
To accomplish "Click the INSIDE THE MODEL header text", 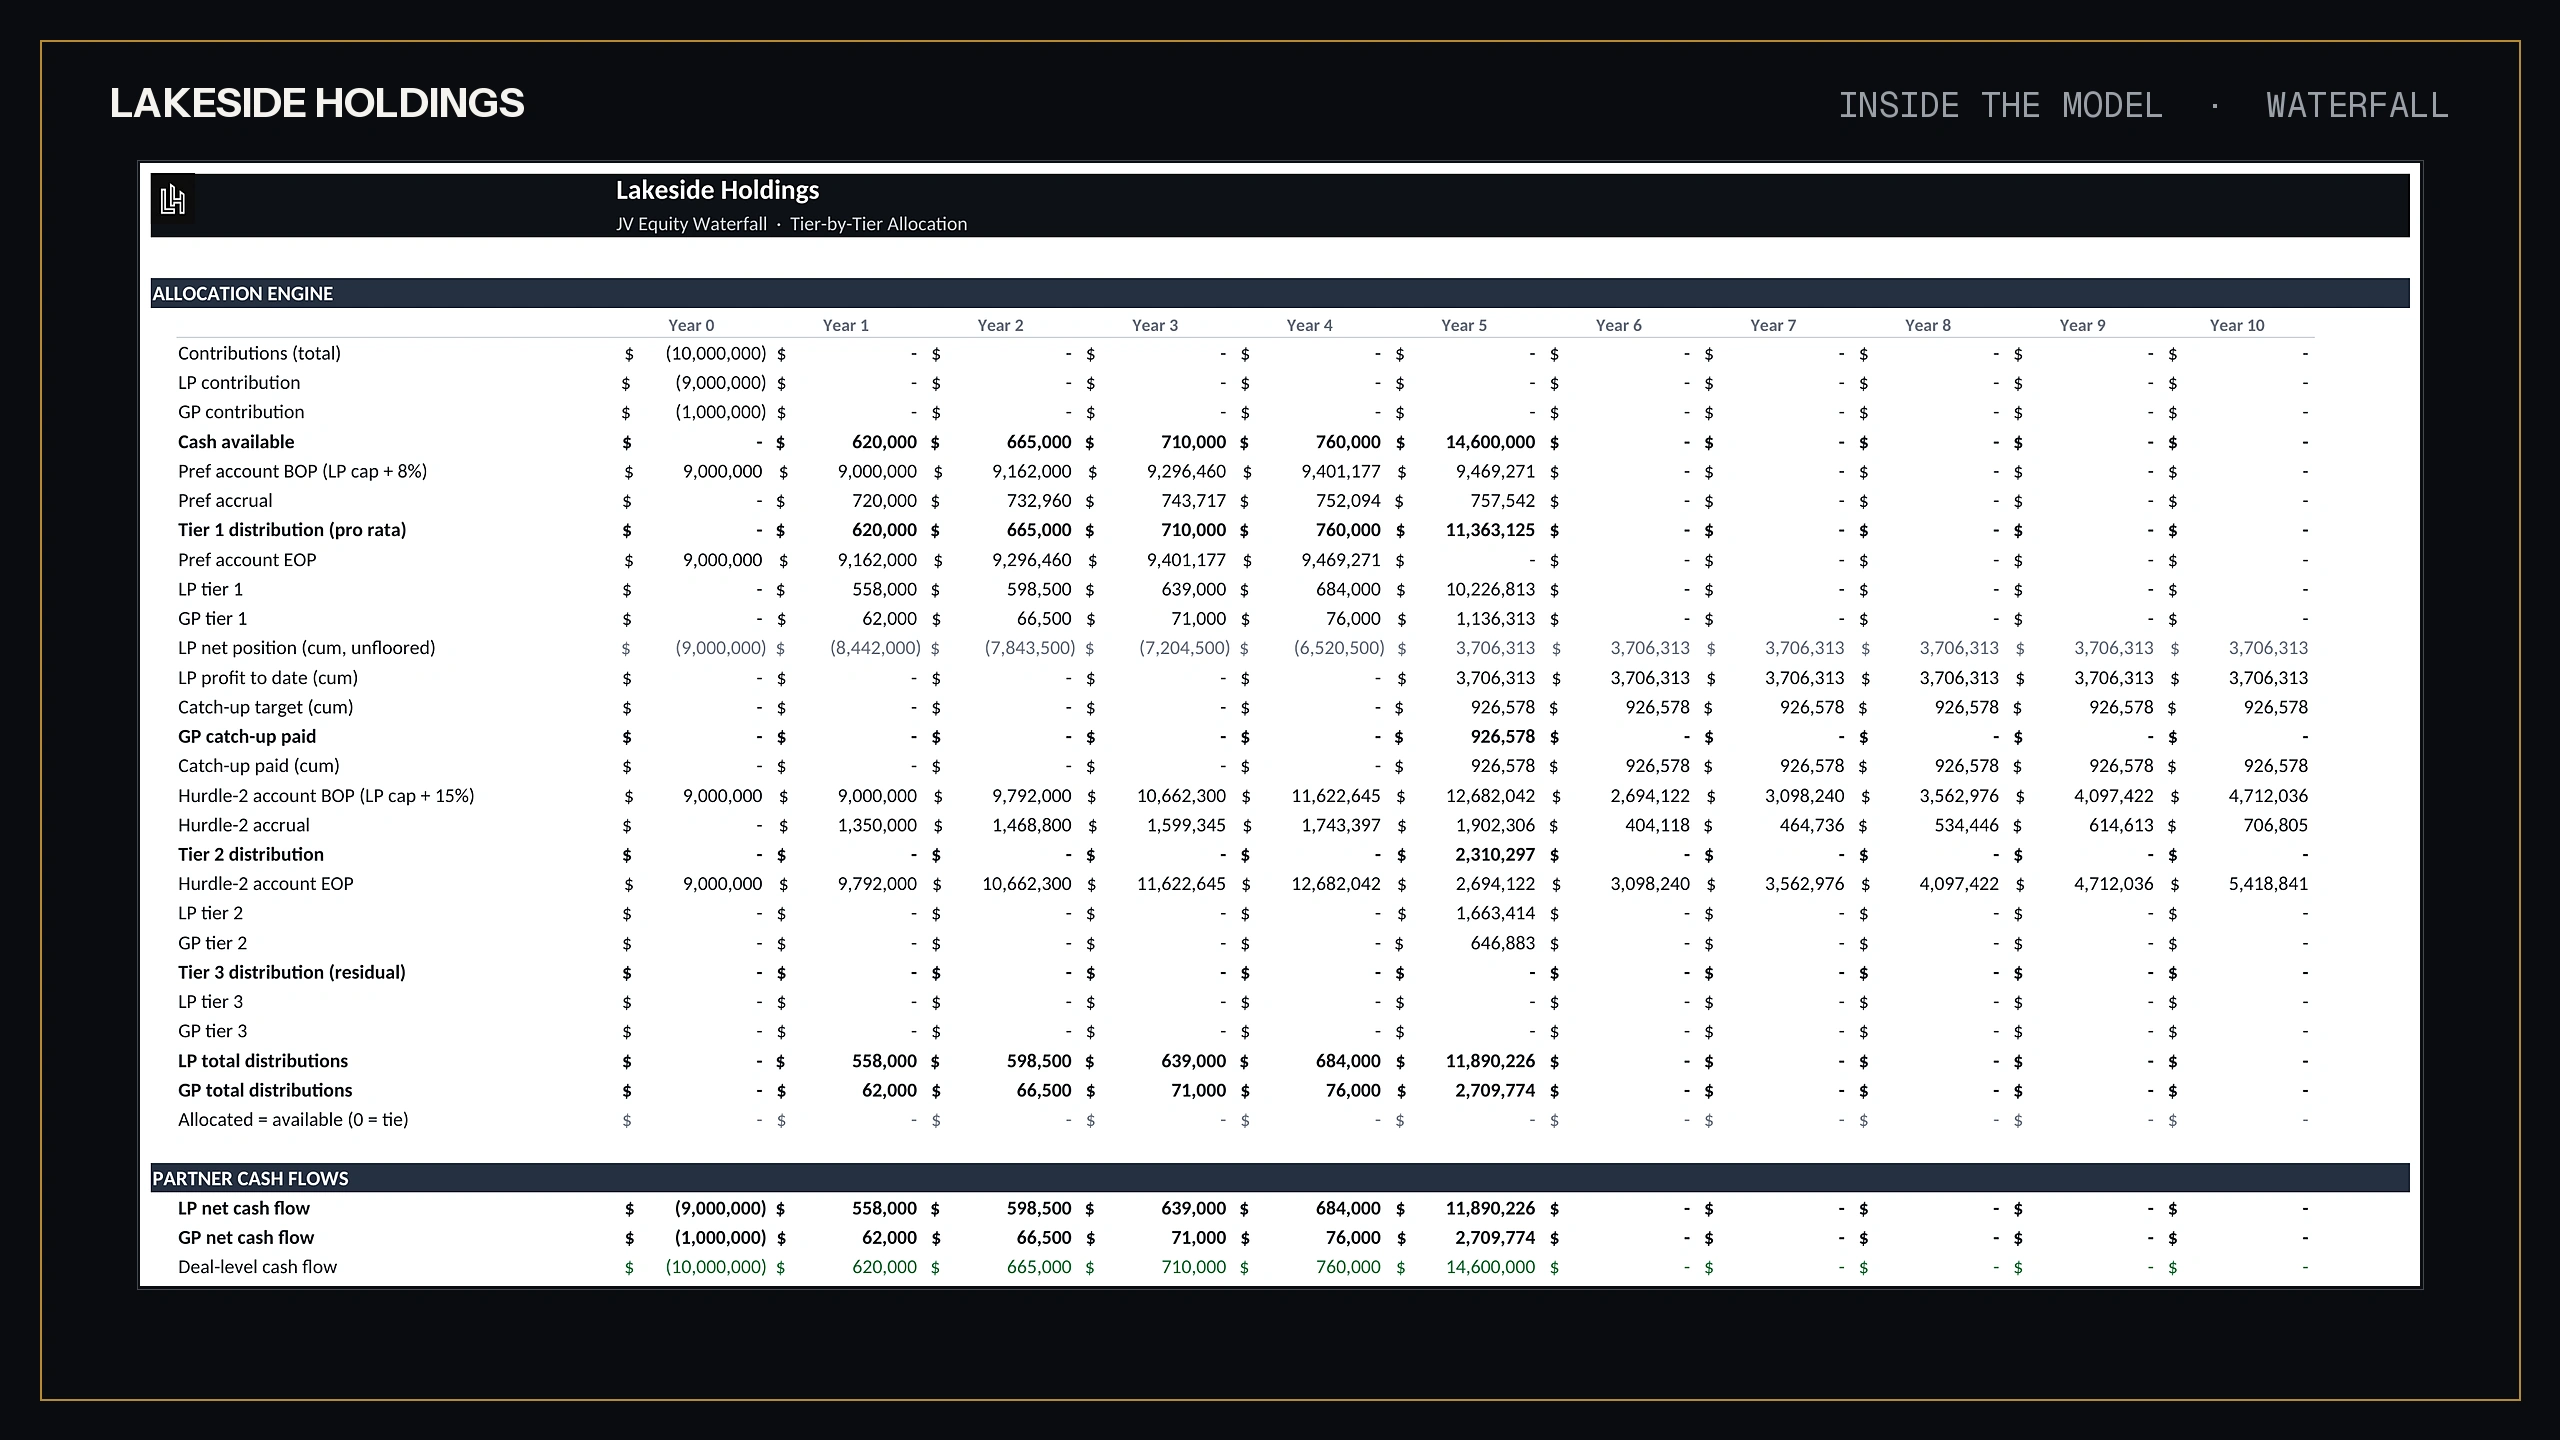I will tap(2000, 105).
